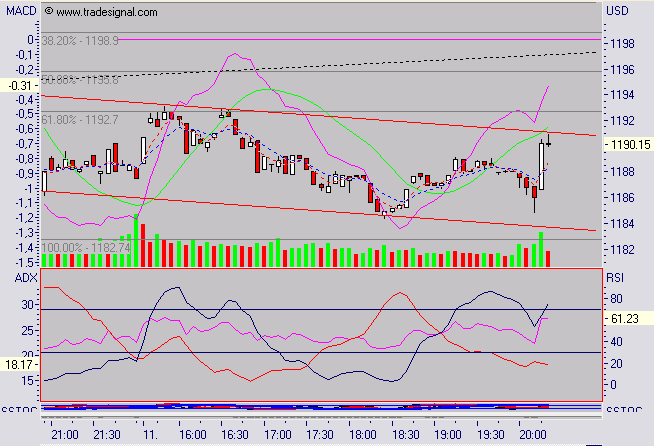Click the 19:30 time axis label

[490, 435]
